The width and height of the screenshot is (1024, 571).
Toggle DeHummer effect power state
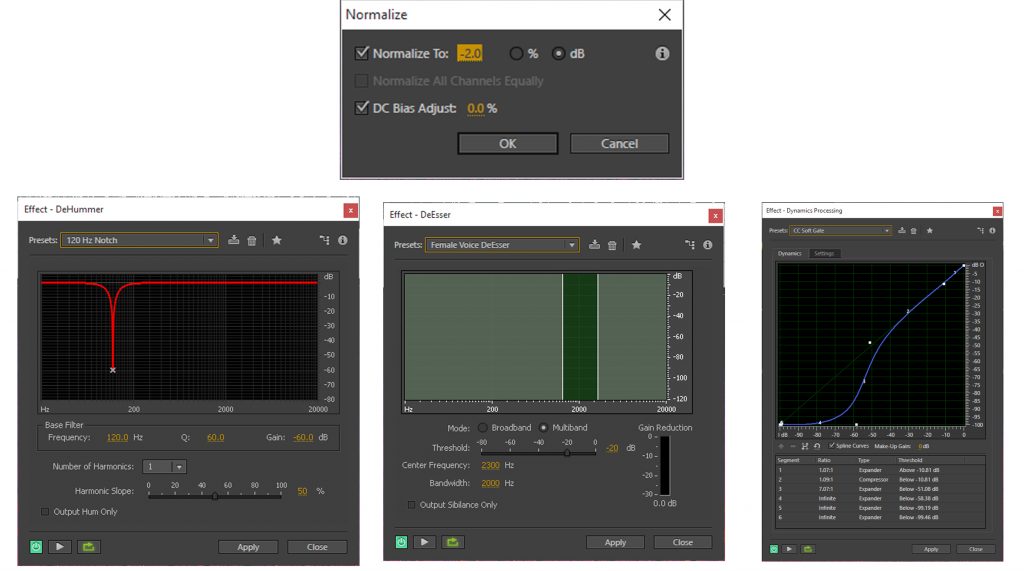click(36, 547)
